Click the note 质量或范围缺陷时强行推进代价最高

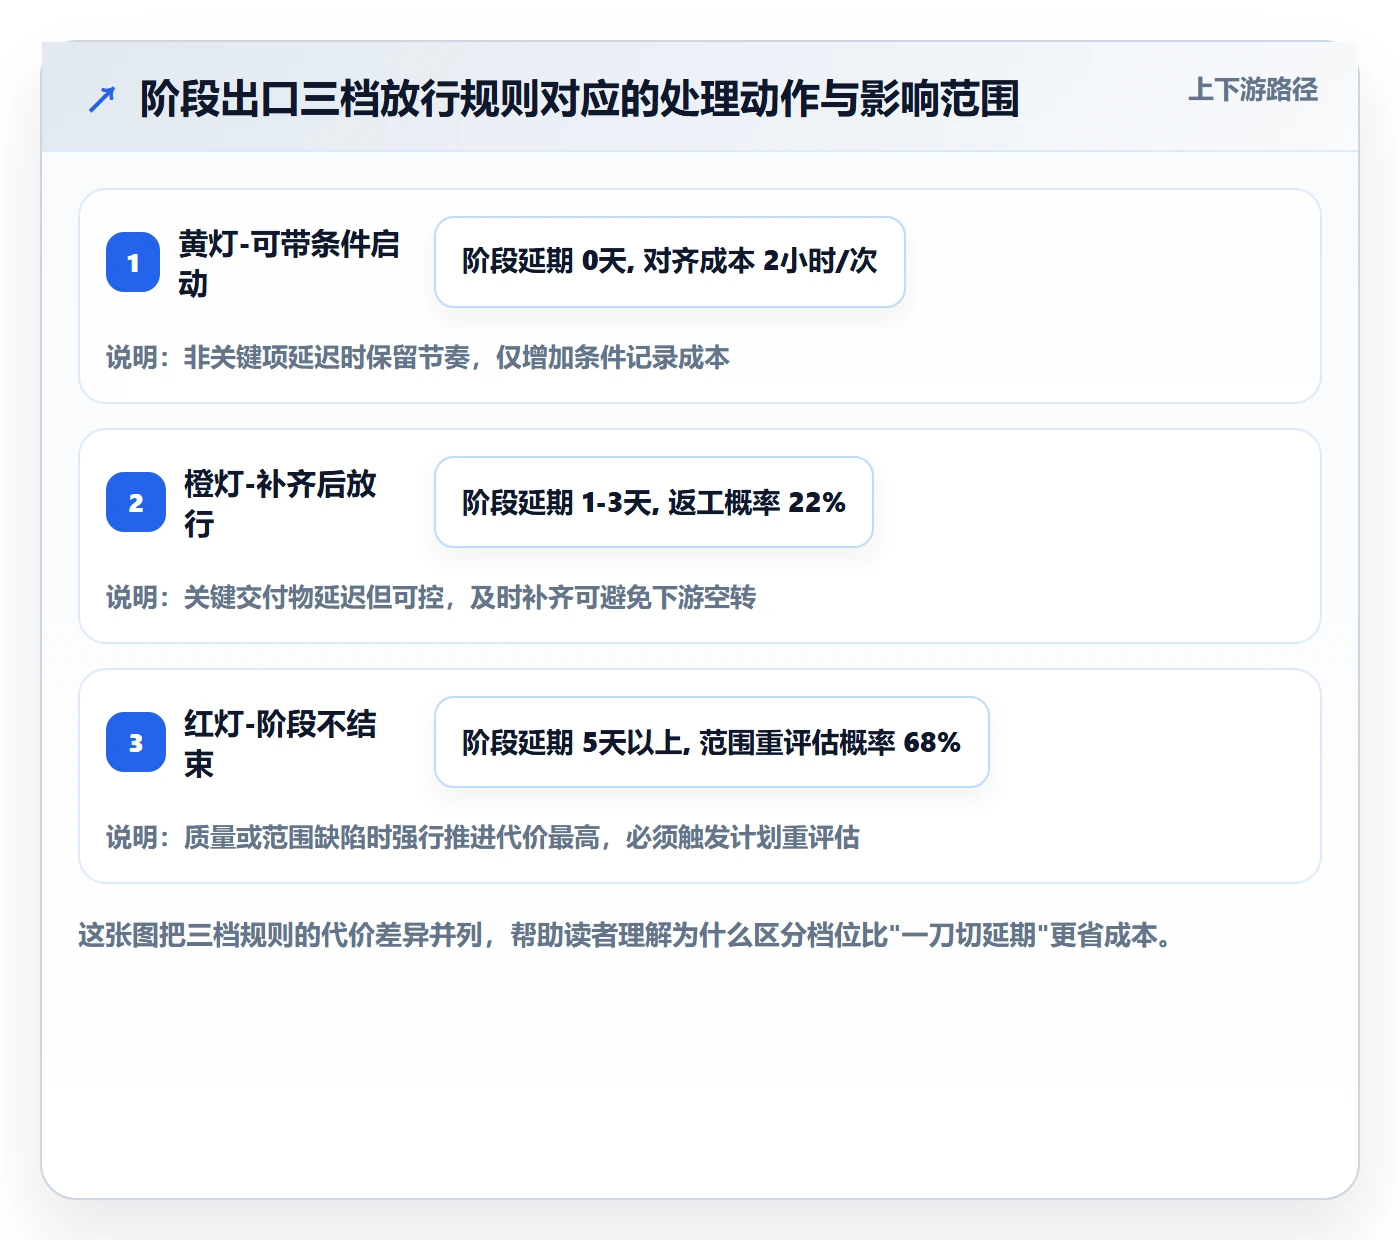483,837
